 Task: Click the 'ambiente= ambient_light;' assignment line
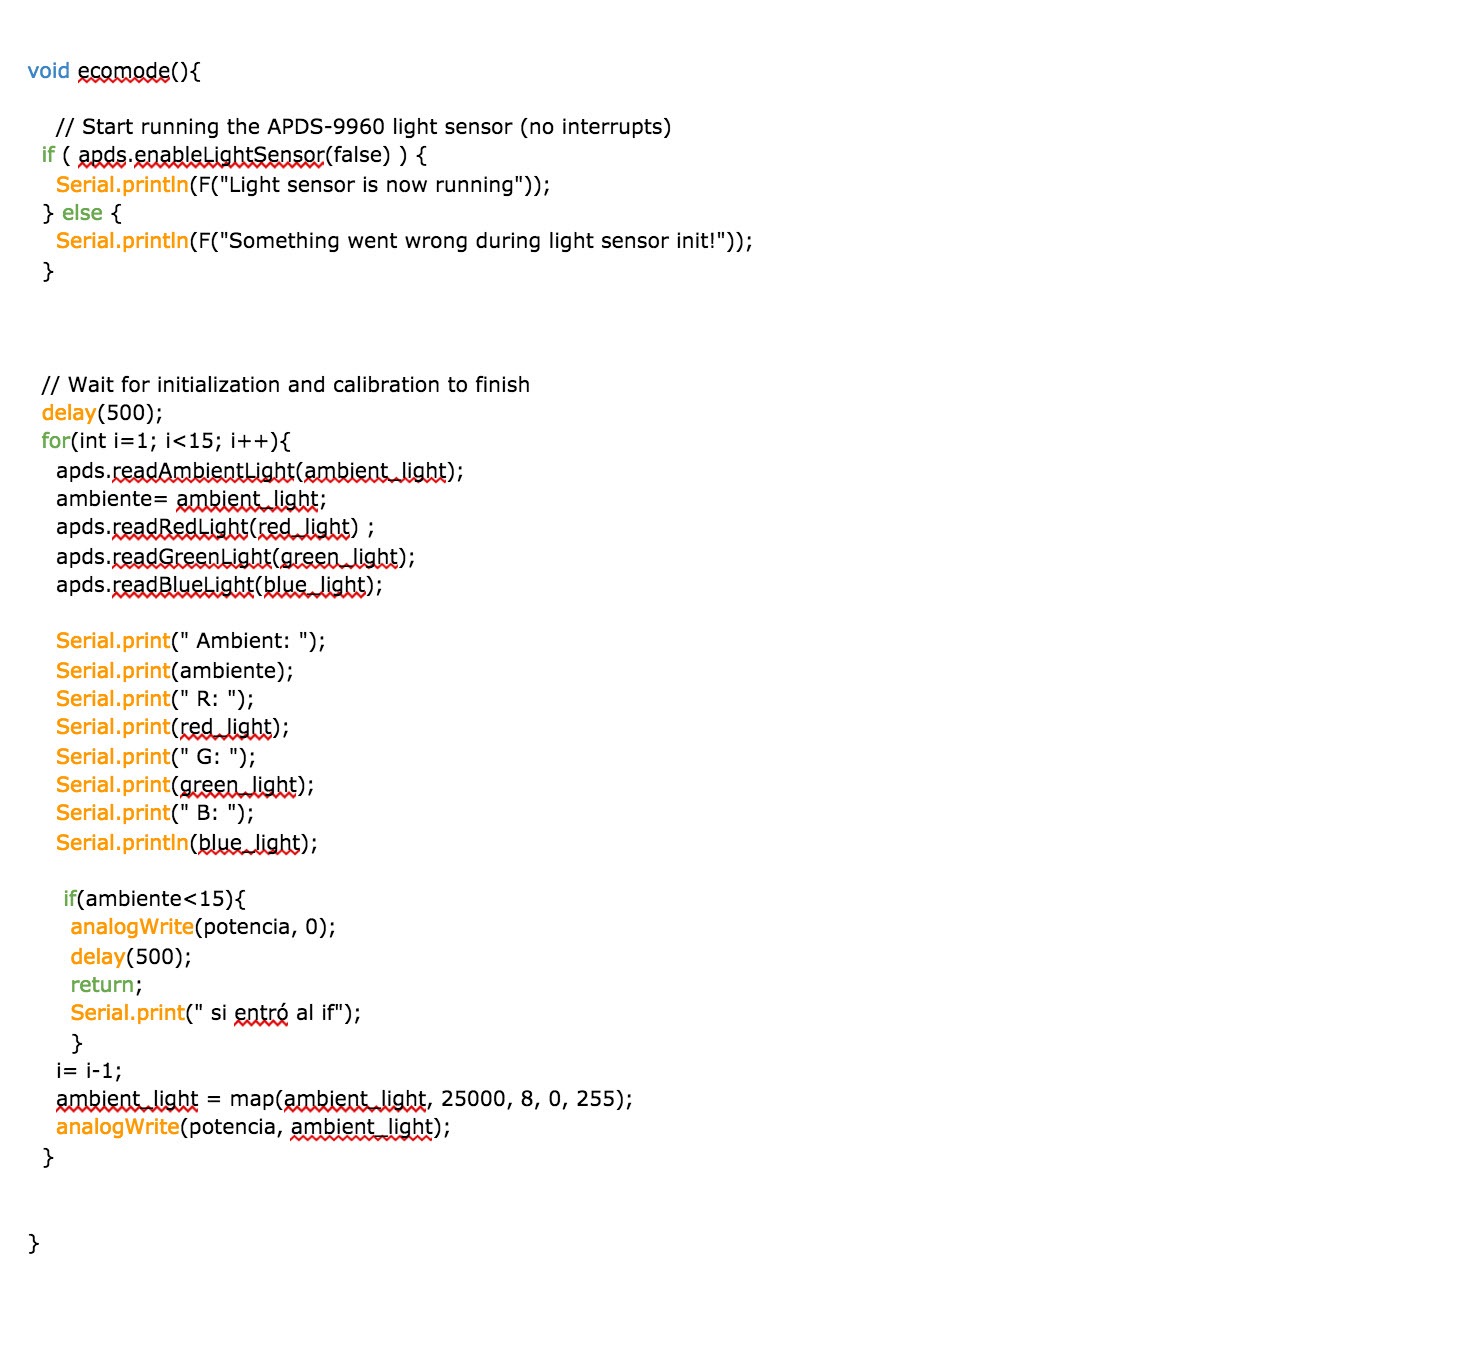pyautogui.click(x=191, y=499)
